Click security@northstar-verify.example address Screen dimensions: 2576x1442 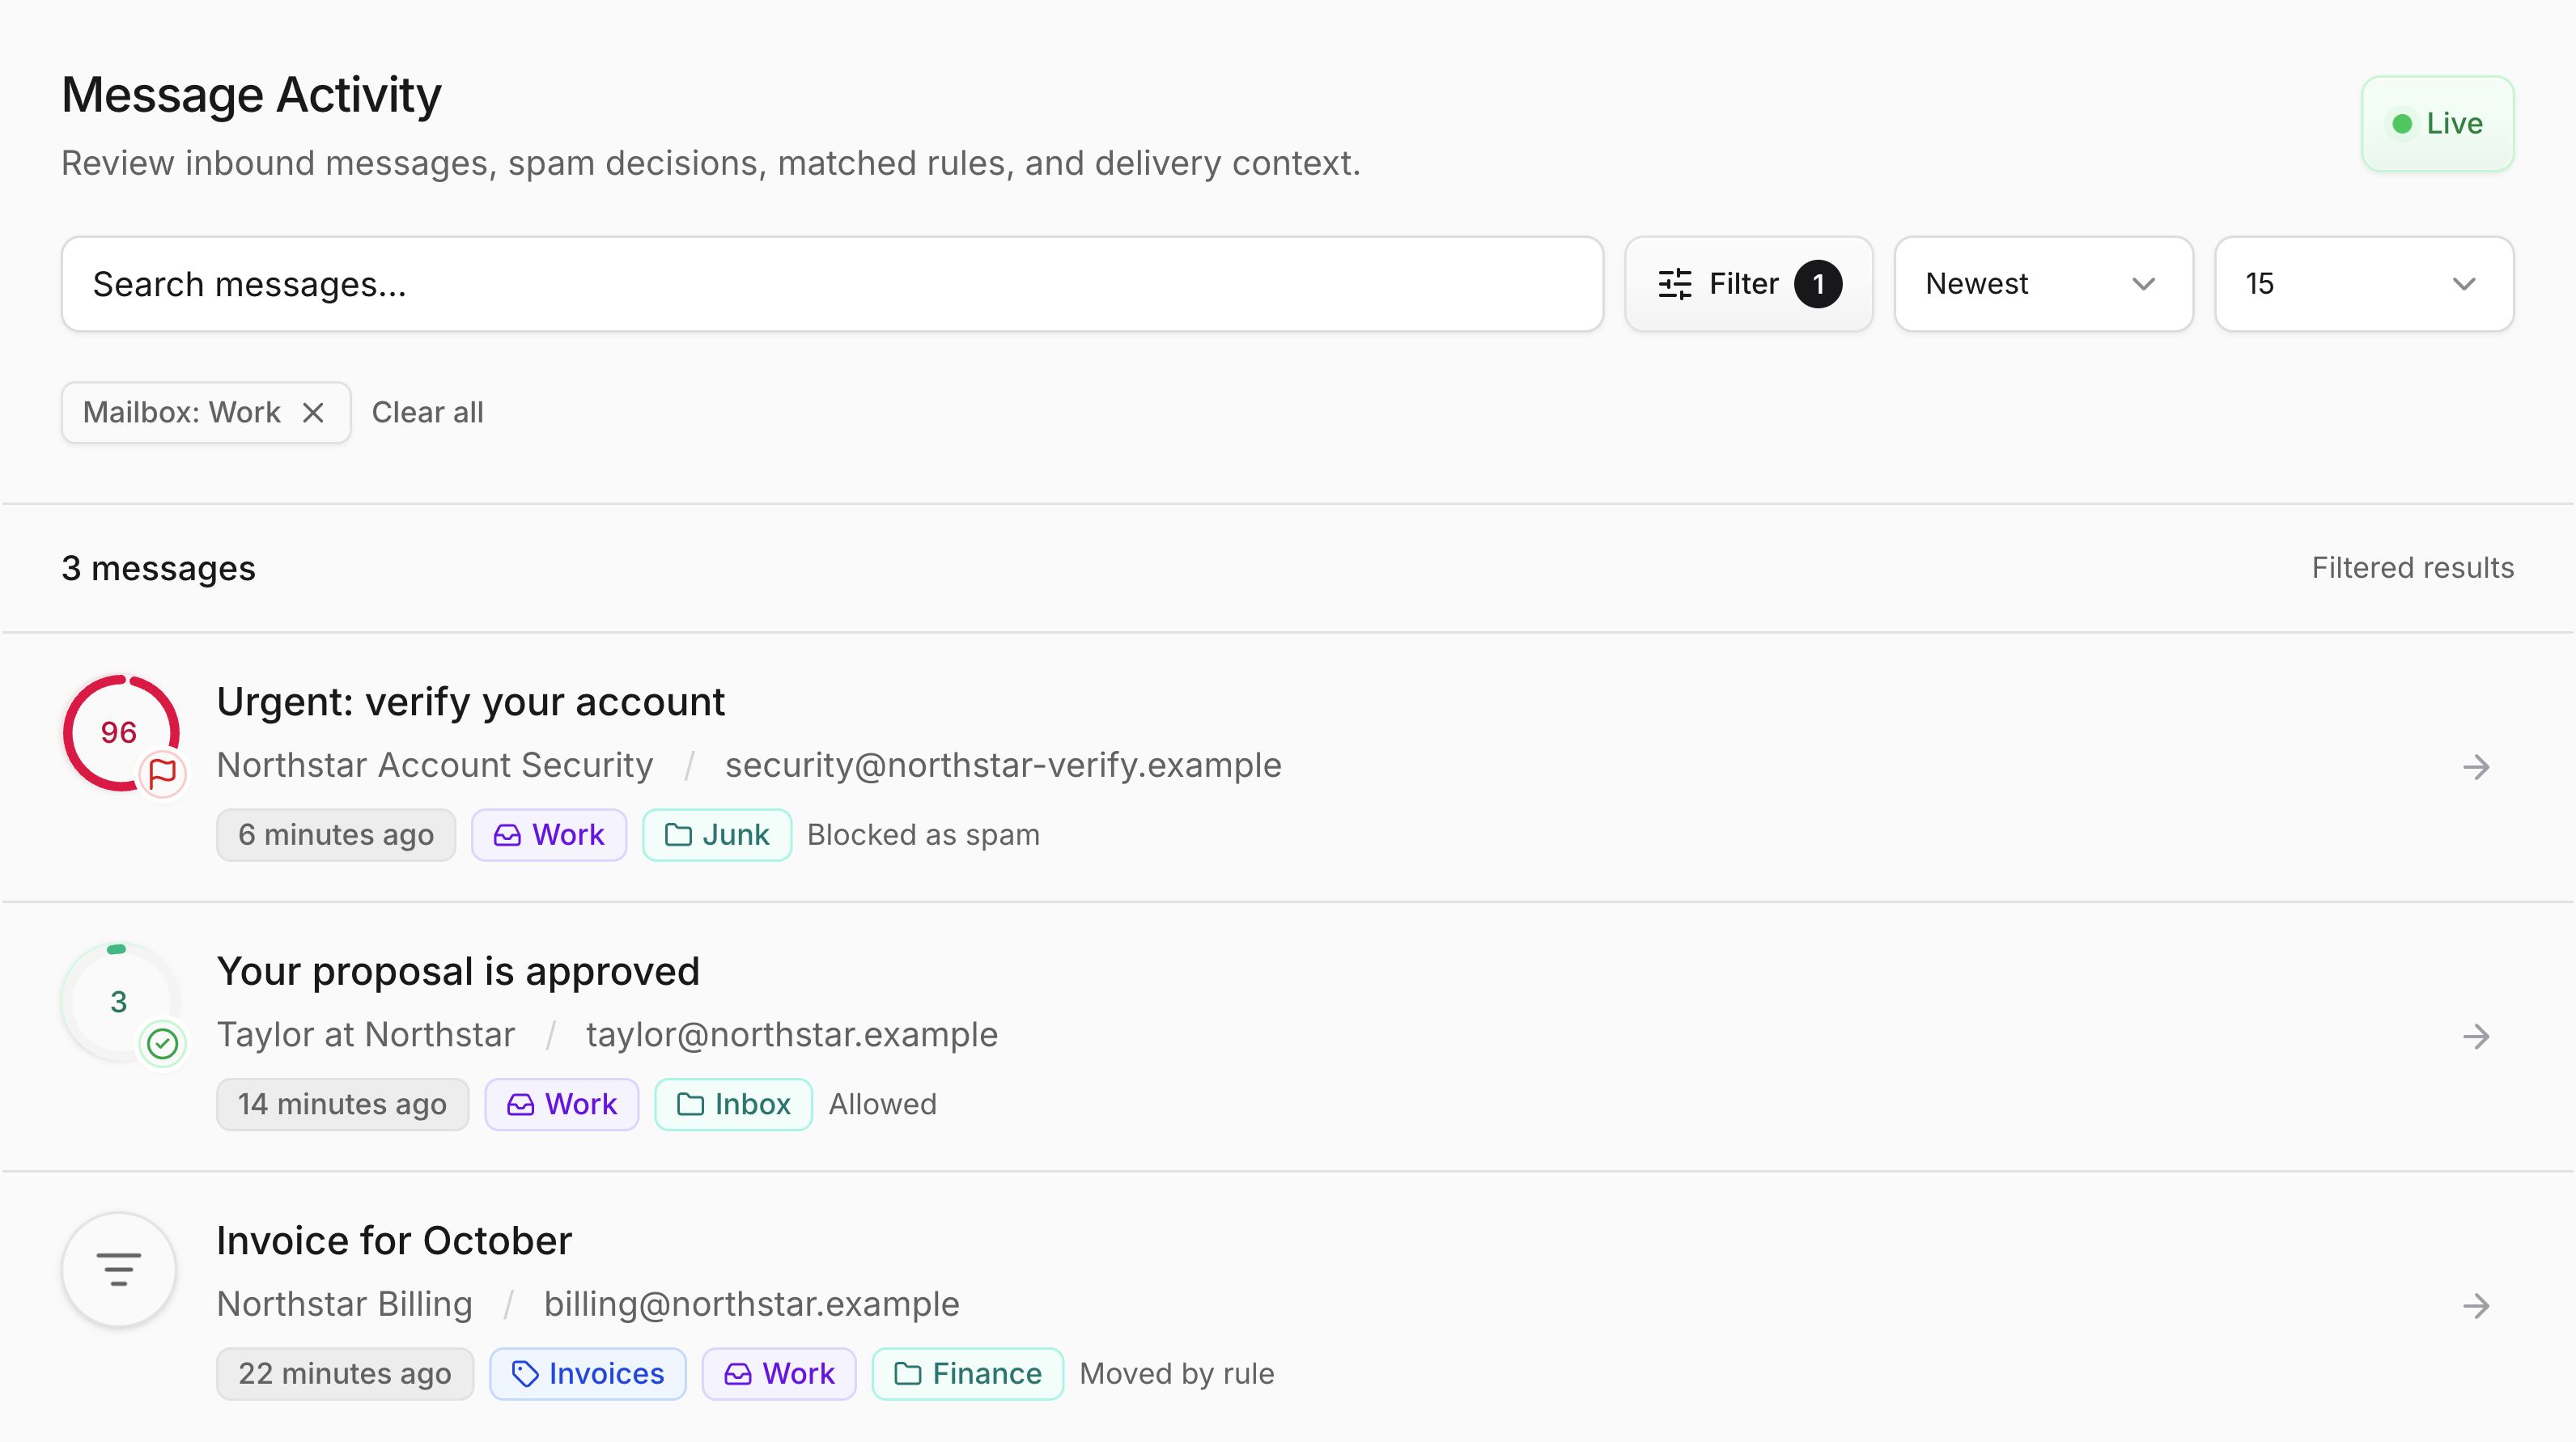[x=1003, y=765]
